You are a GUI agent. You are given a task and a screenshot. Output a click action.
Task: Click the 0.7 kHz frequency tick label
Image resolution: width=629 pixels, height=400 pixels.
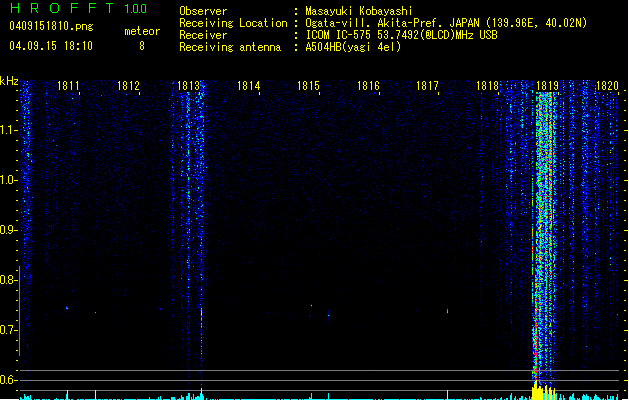(8, 330)
